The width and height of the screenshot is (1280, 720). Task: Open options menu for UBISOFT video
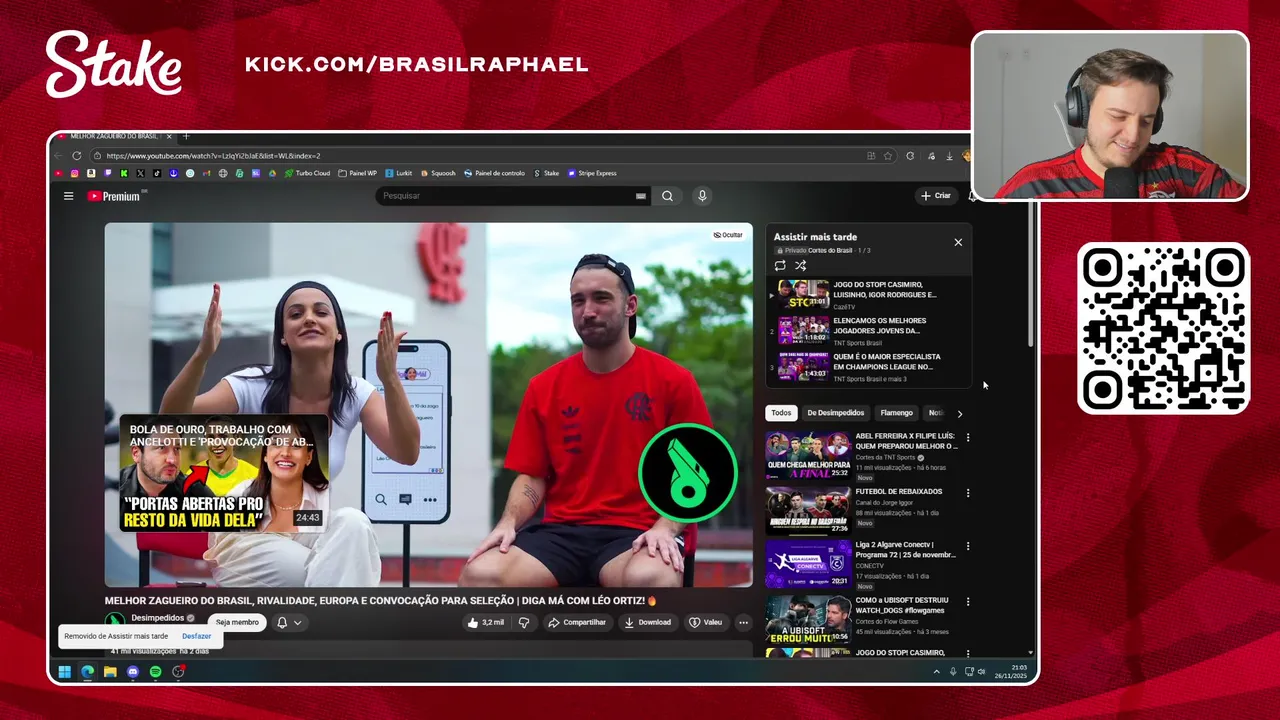[x=967, y=601]
